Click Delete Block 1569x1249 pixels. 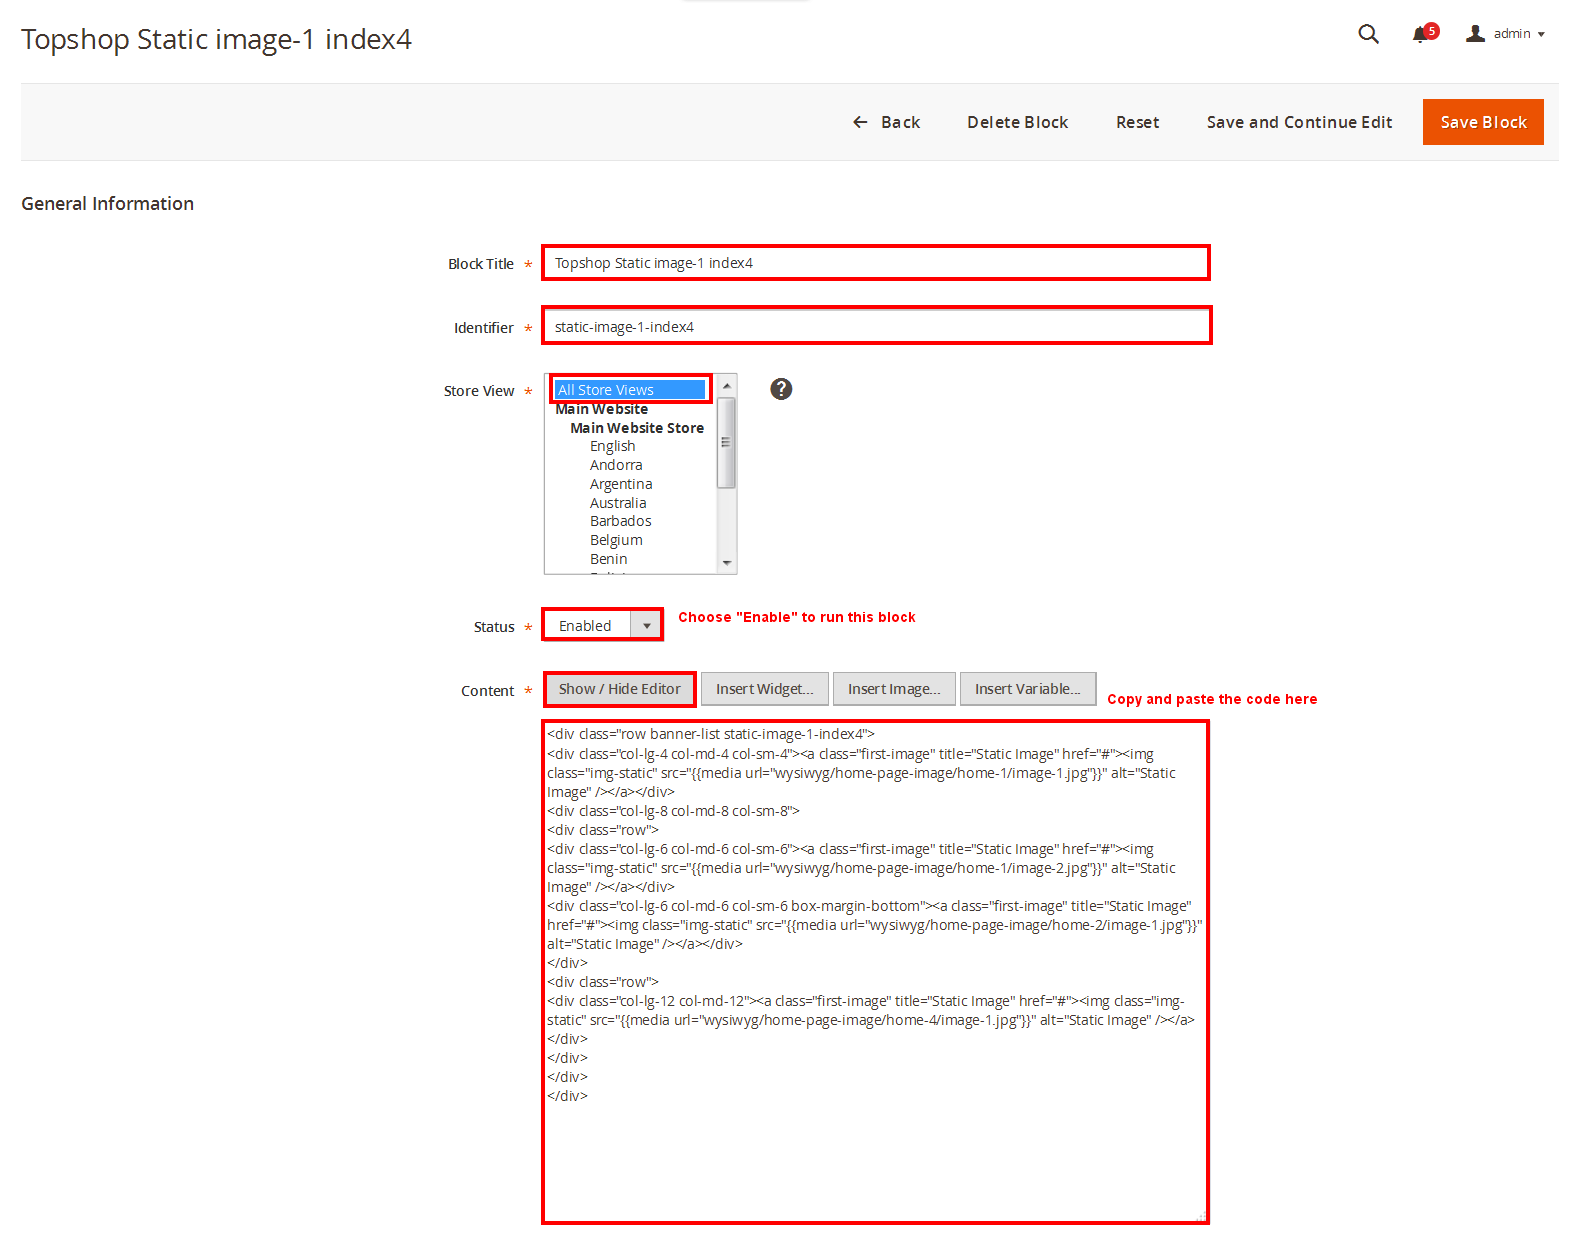(x=1017, y=122)
